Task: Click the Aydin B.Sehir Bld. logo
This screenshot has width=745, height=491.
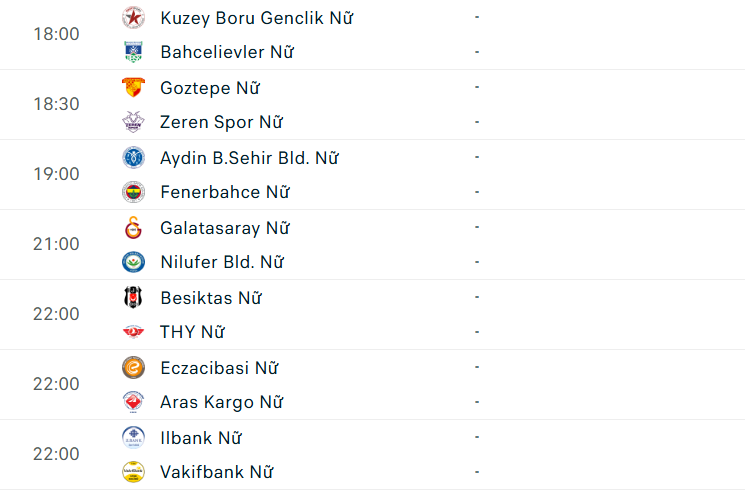Action: [x=133, y=157]
